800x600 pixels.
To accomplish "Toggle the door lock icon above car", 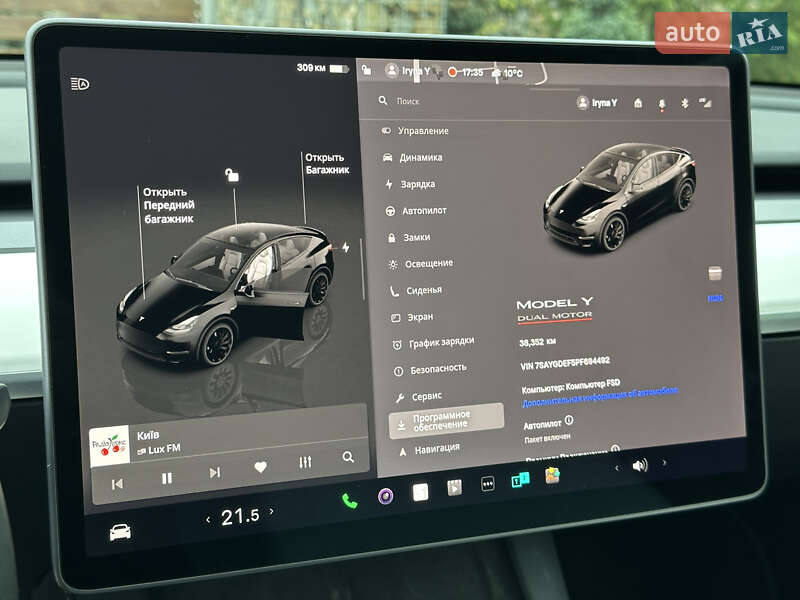I will pos(232,176).
